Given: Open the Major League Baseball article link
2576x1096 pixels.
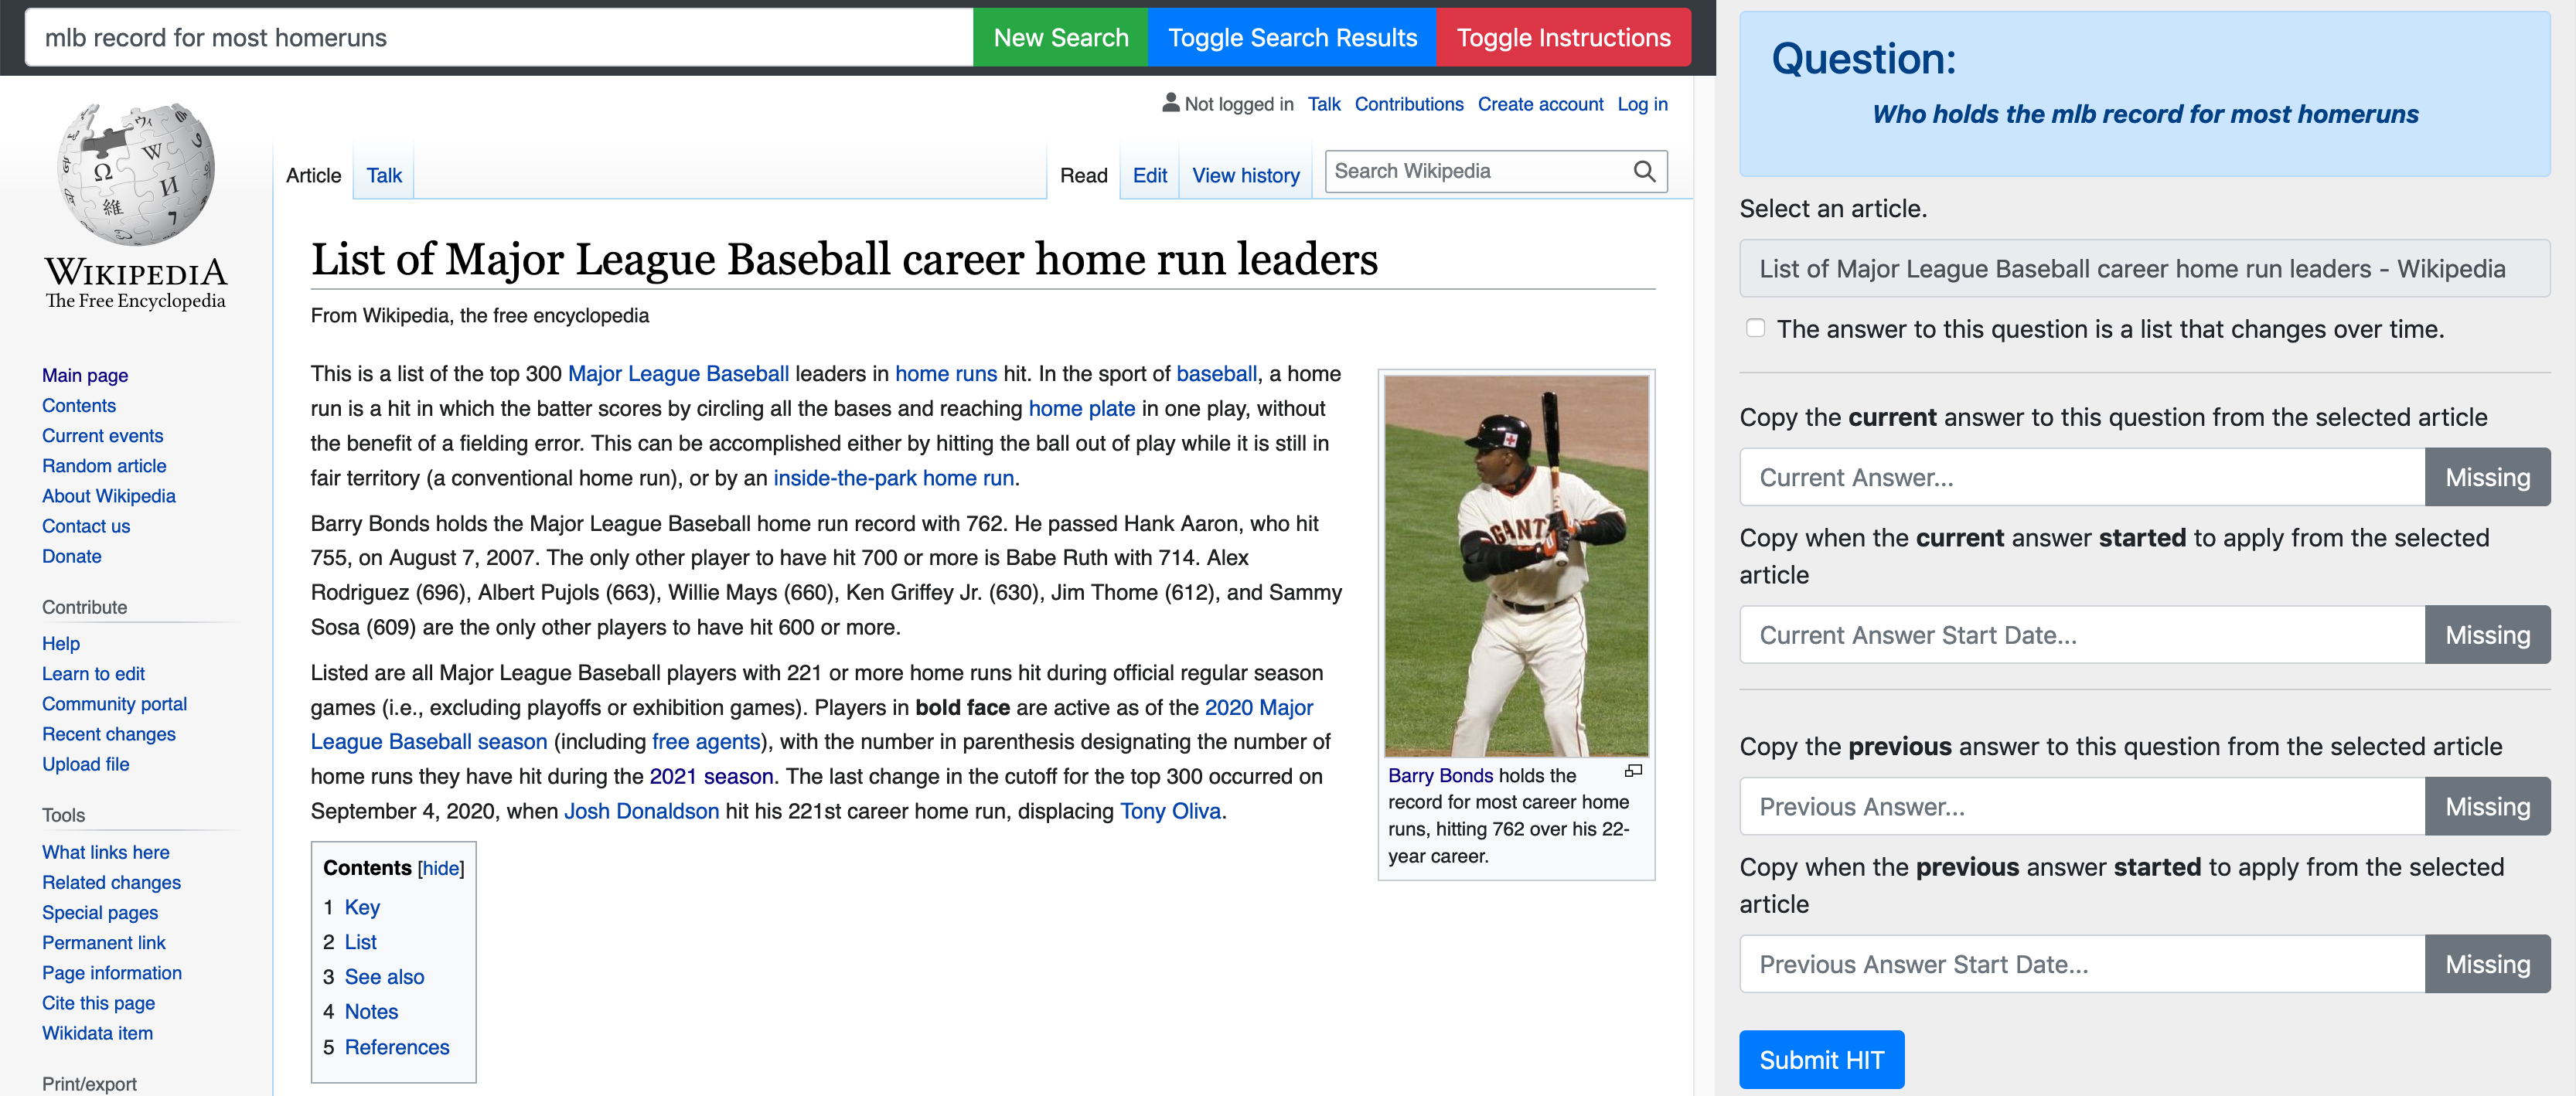Looking at the screenshot, I should 678,373.
